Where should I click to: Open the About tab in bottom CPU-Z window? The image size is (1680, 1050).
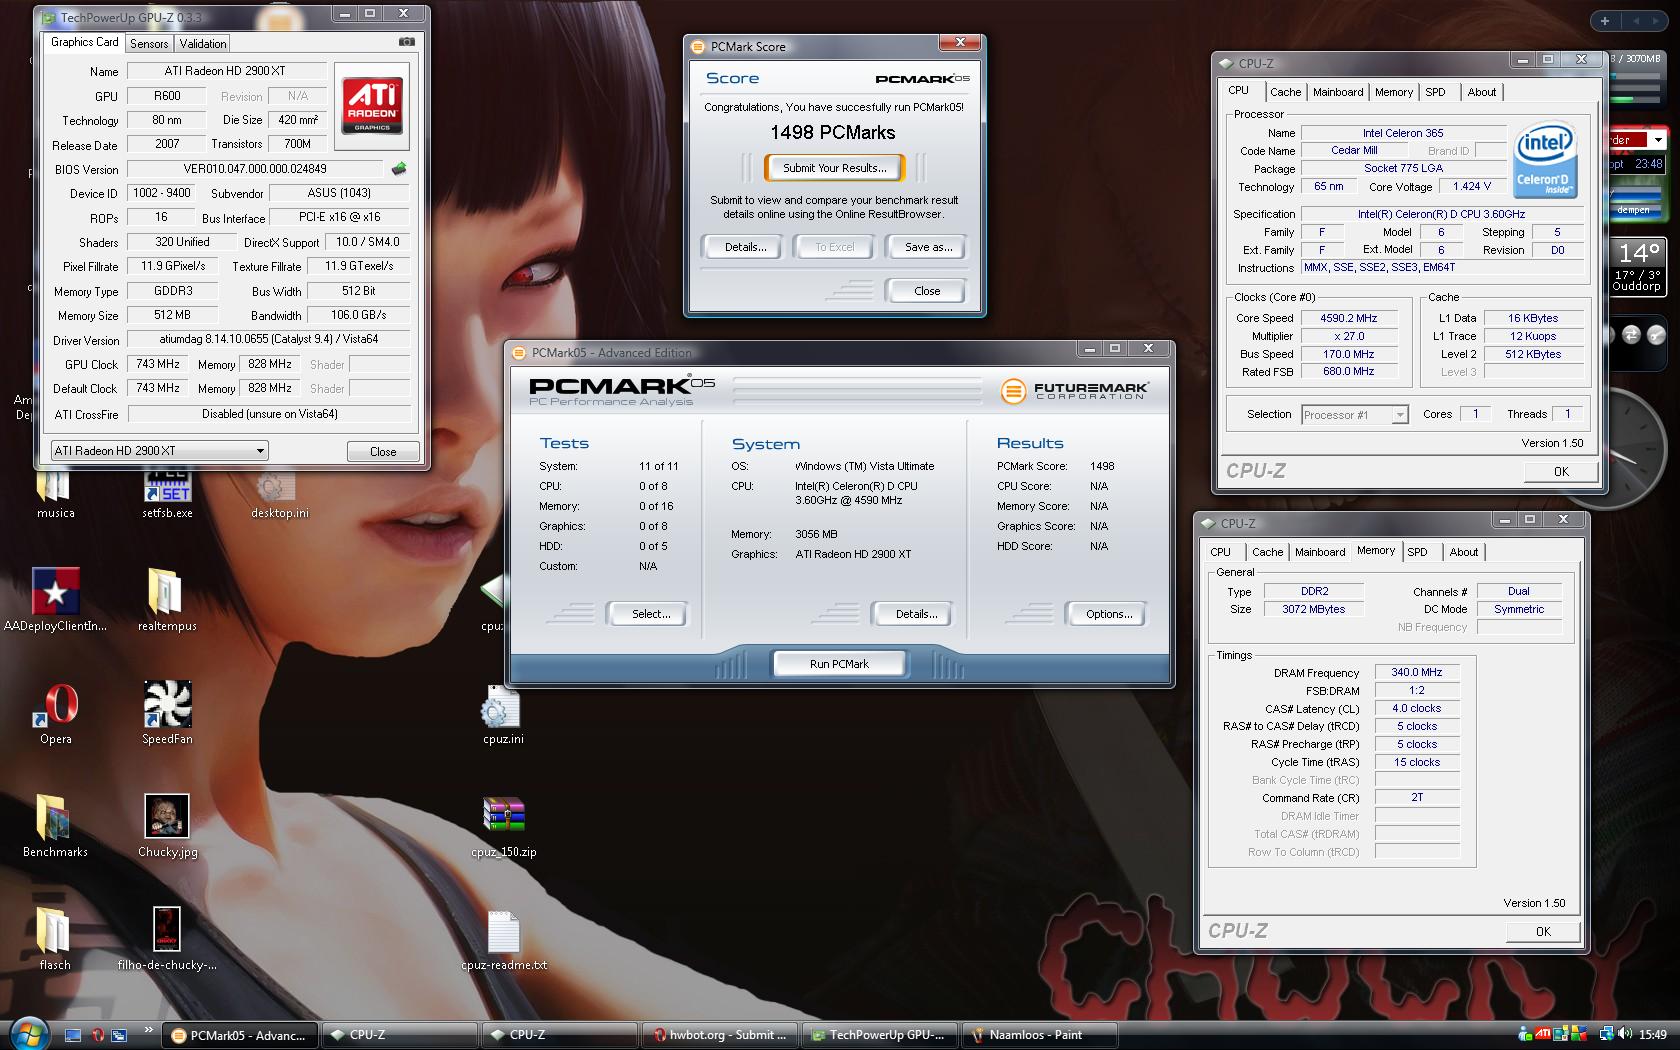1463,552
